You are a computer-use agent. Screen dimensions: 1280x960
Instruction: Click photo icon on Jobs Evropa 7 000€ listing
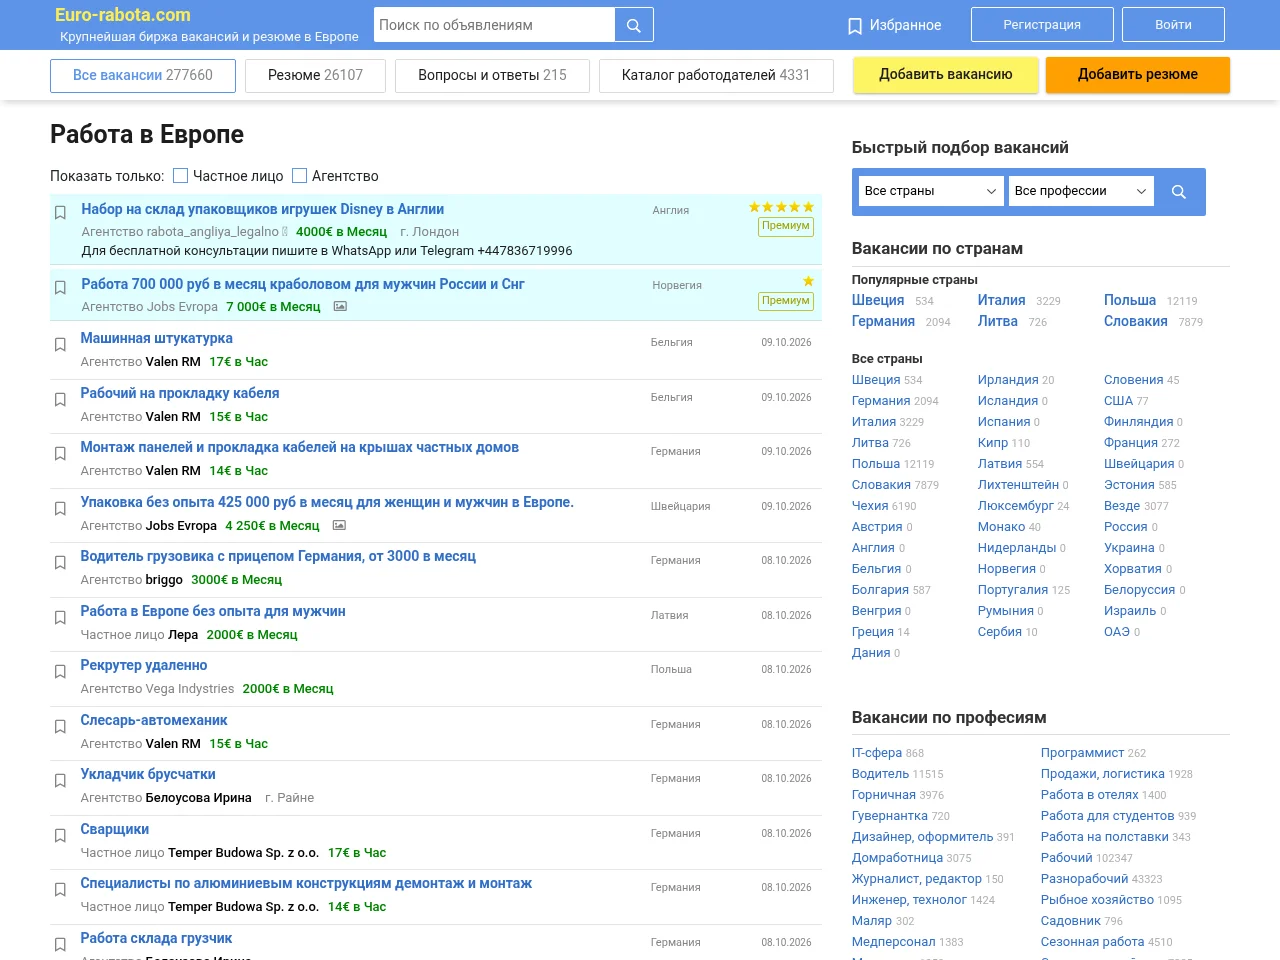coord(340,307)
